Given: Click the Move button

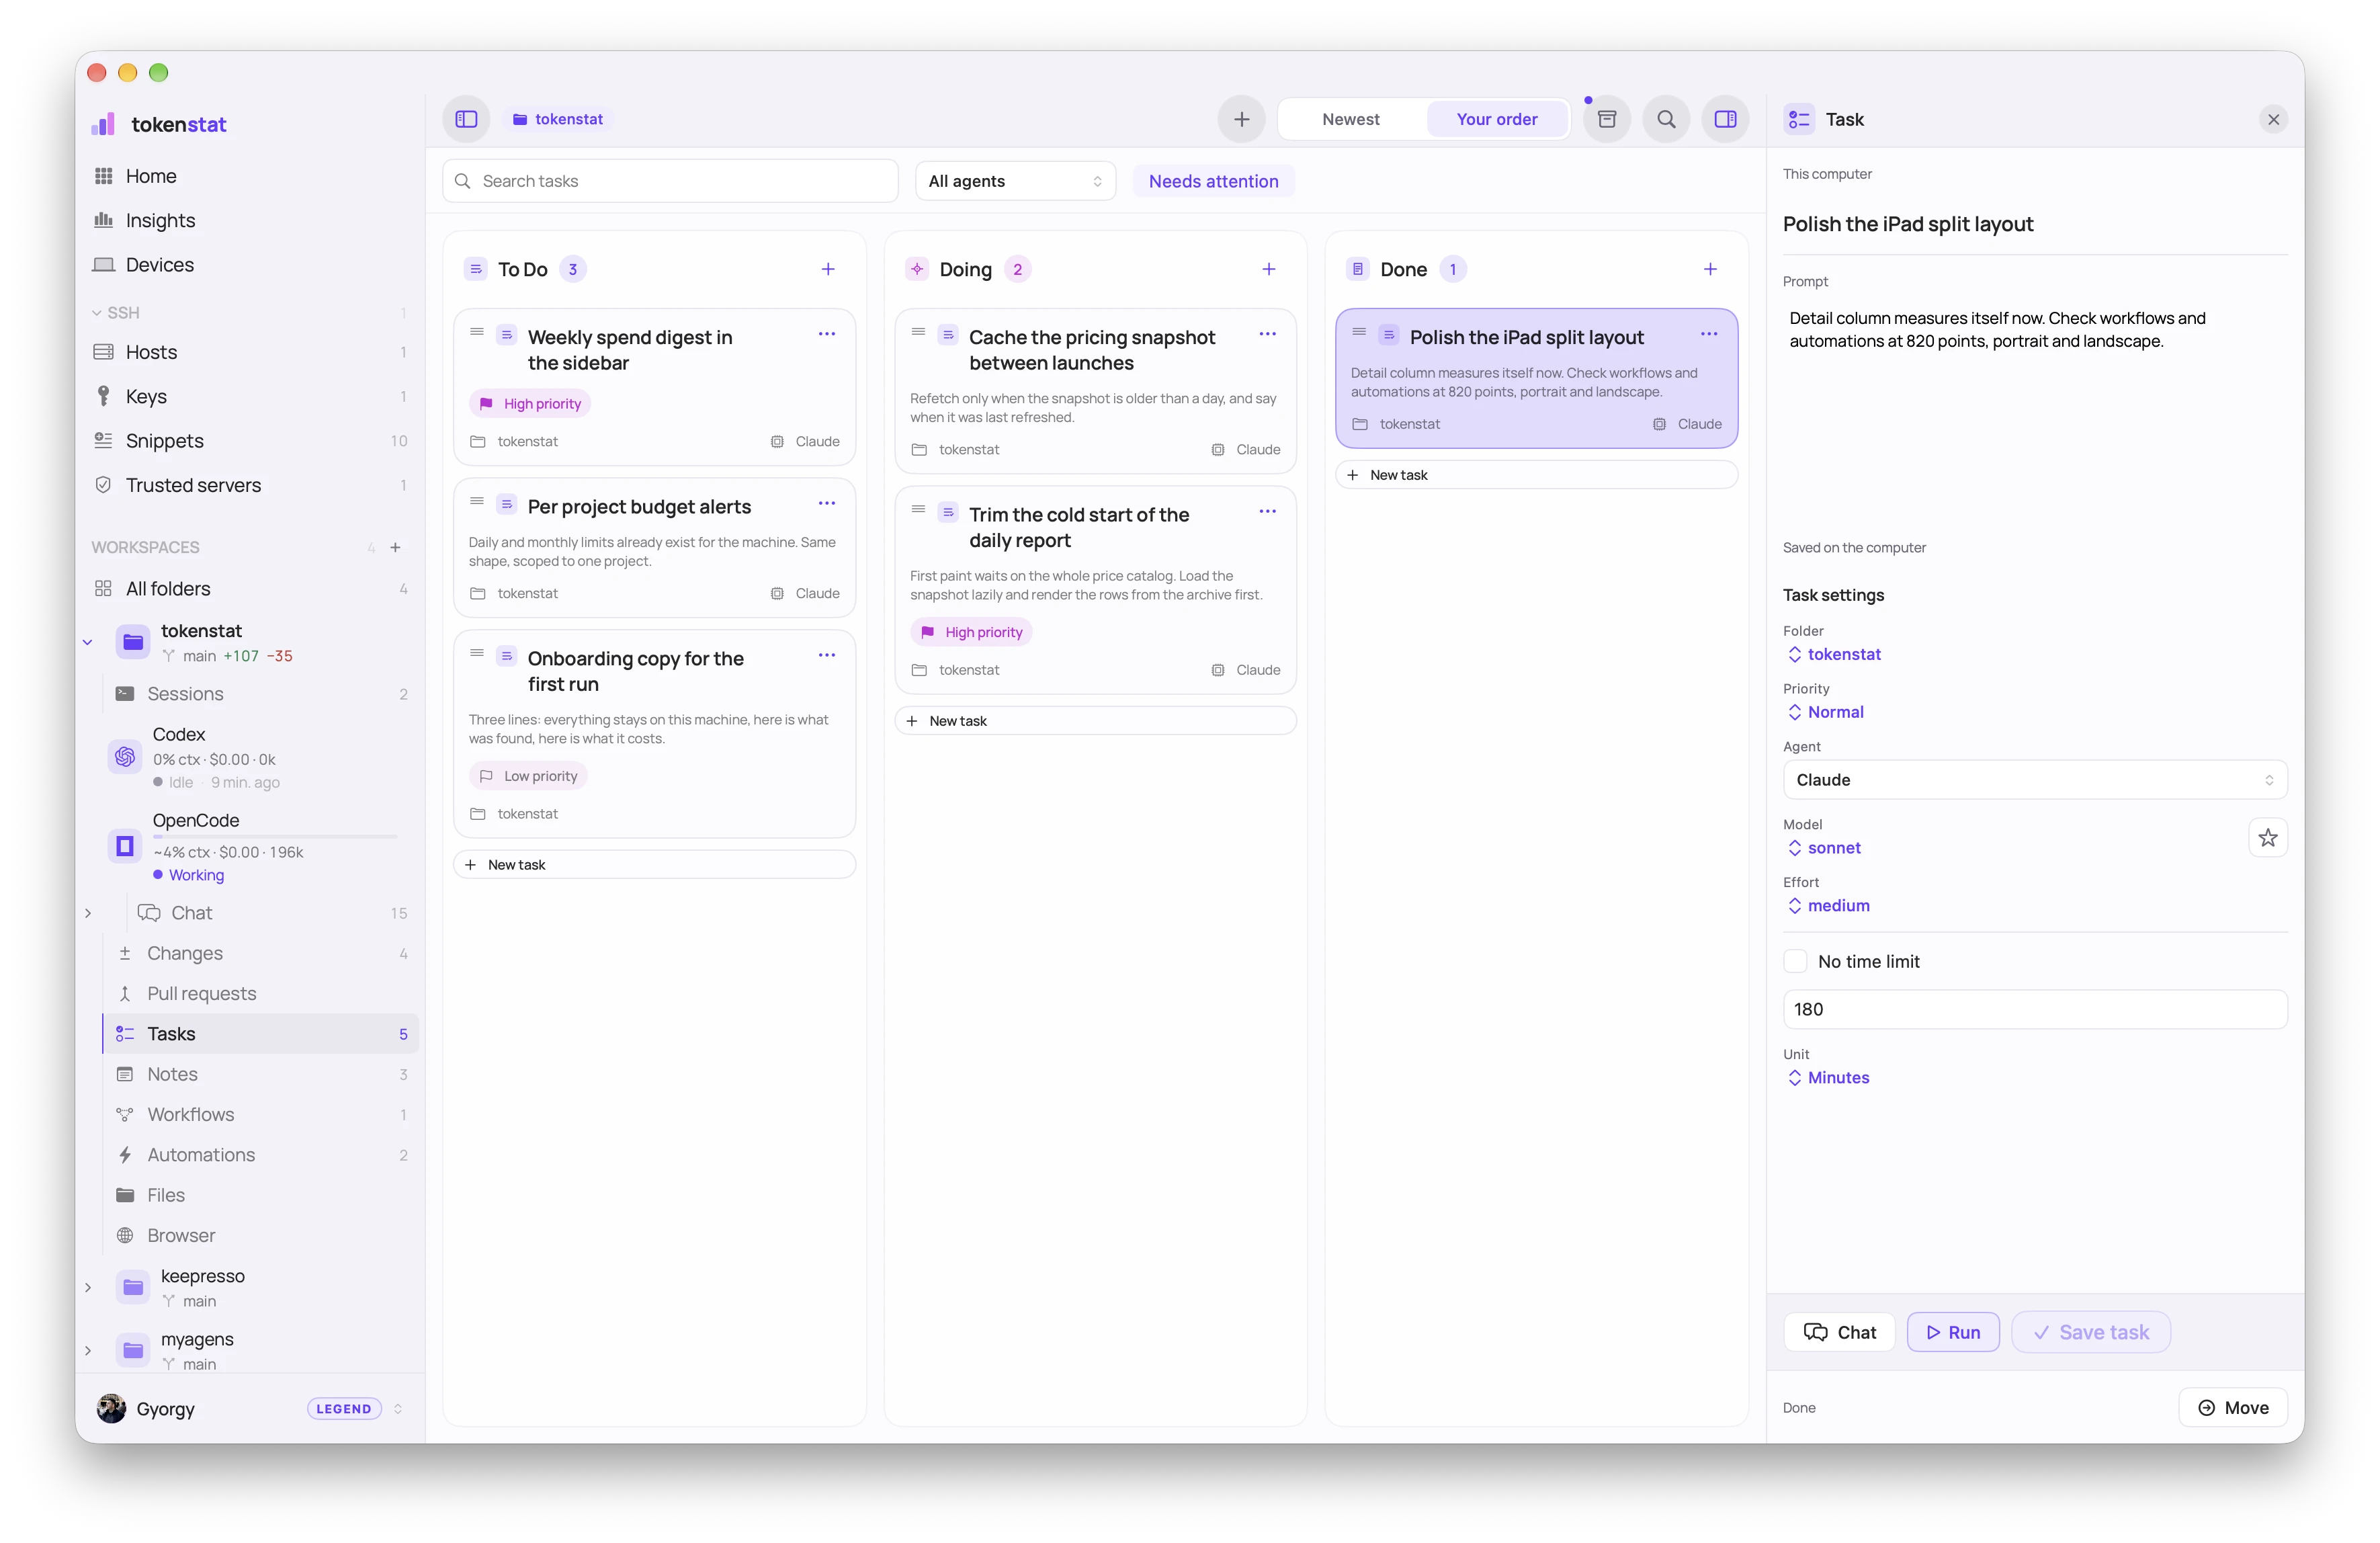Looking at the screenshot, I should [2232, 1408].
